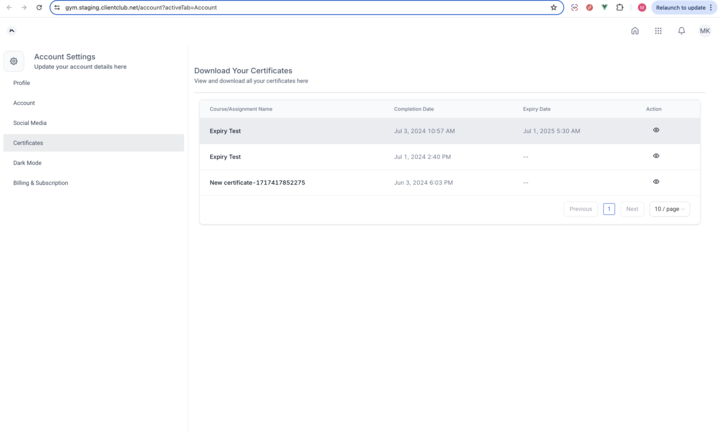
Task: Click the Relaunch to update button
Action: click(680, 7)
